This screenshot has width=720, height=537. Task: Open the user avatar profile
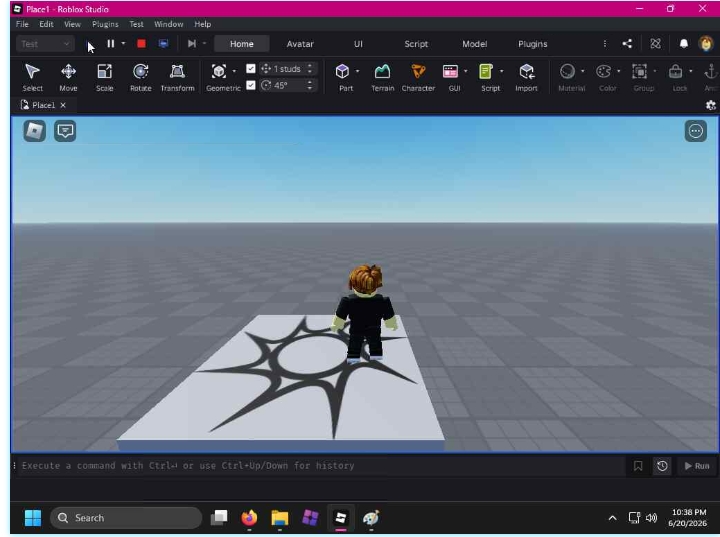(706, 44)
